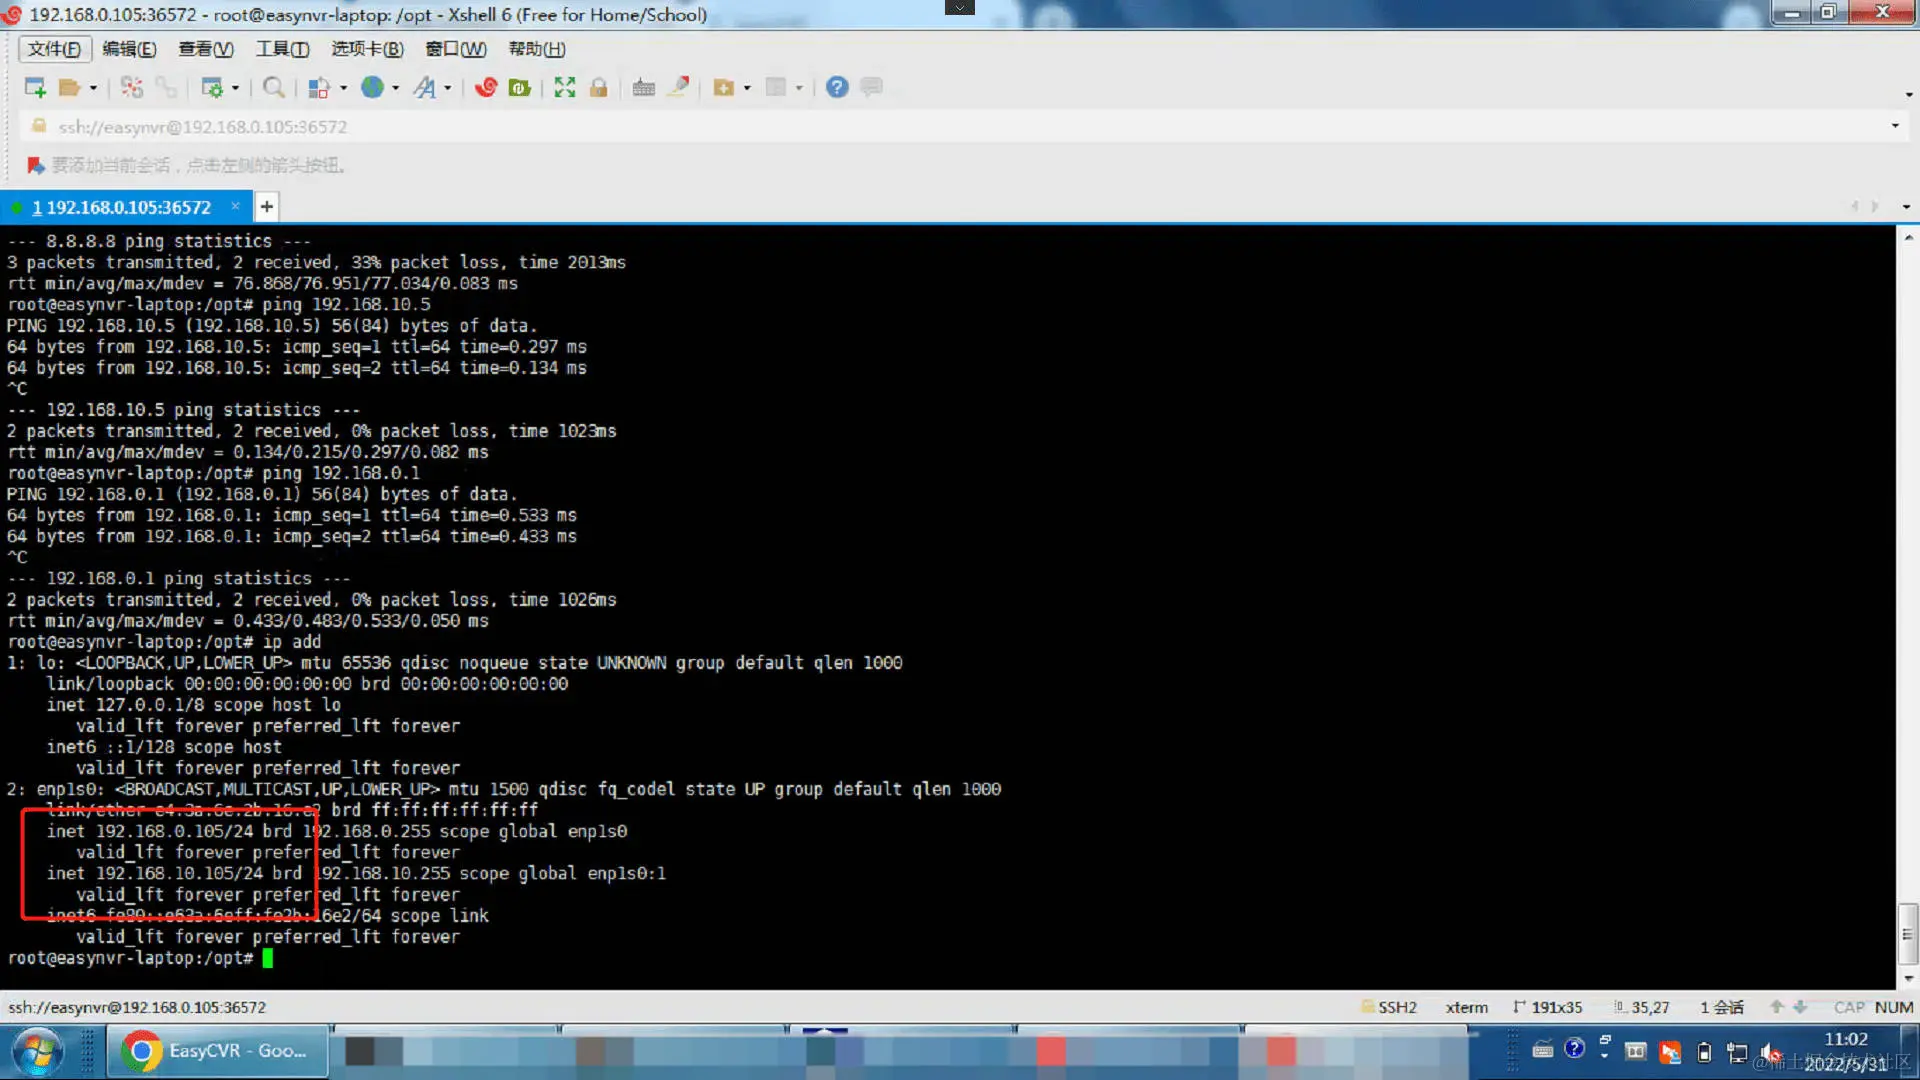This screenshot has height=1080, width=1920.
Task: Click the fullscreen arrows icon
Action: (565, 88)
